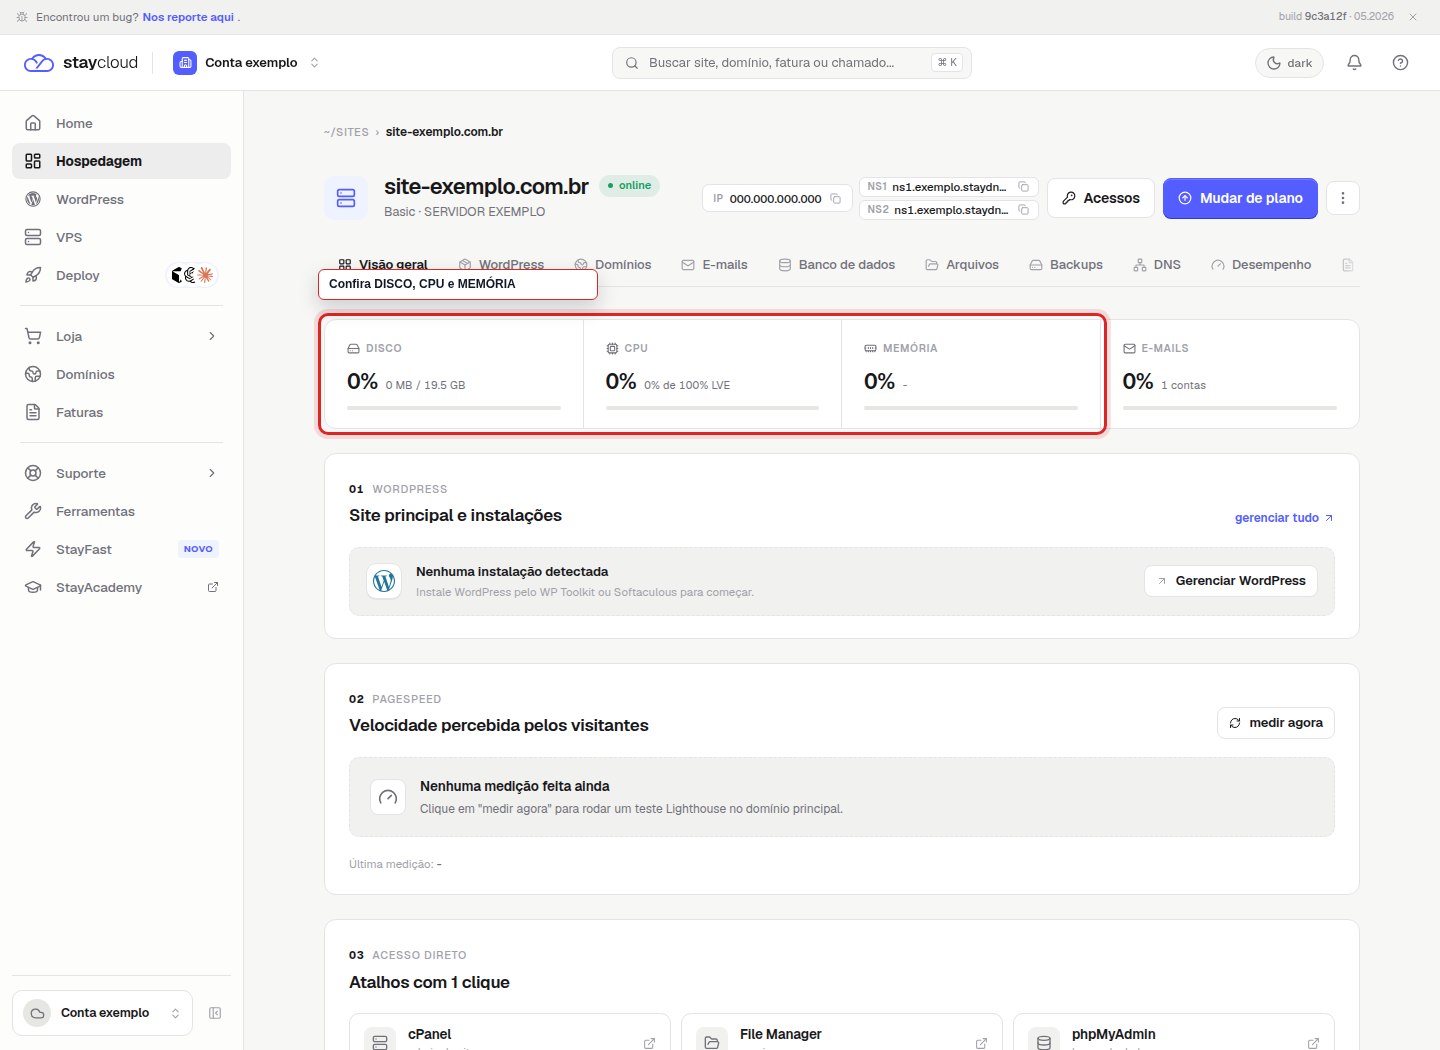
Task: Click the last document icon tab
Action: coord(1348,265)
